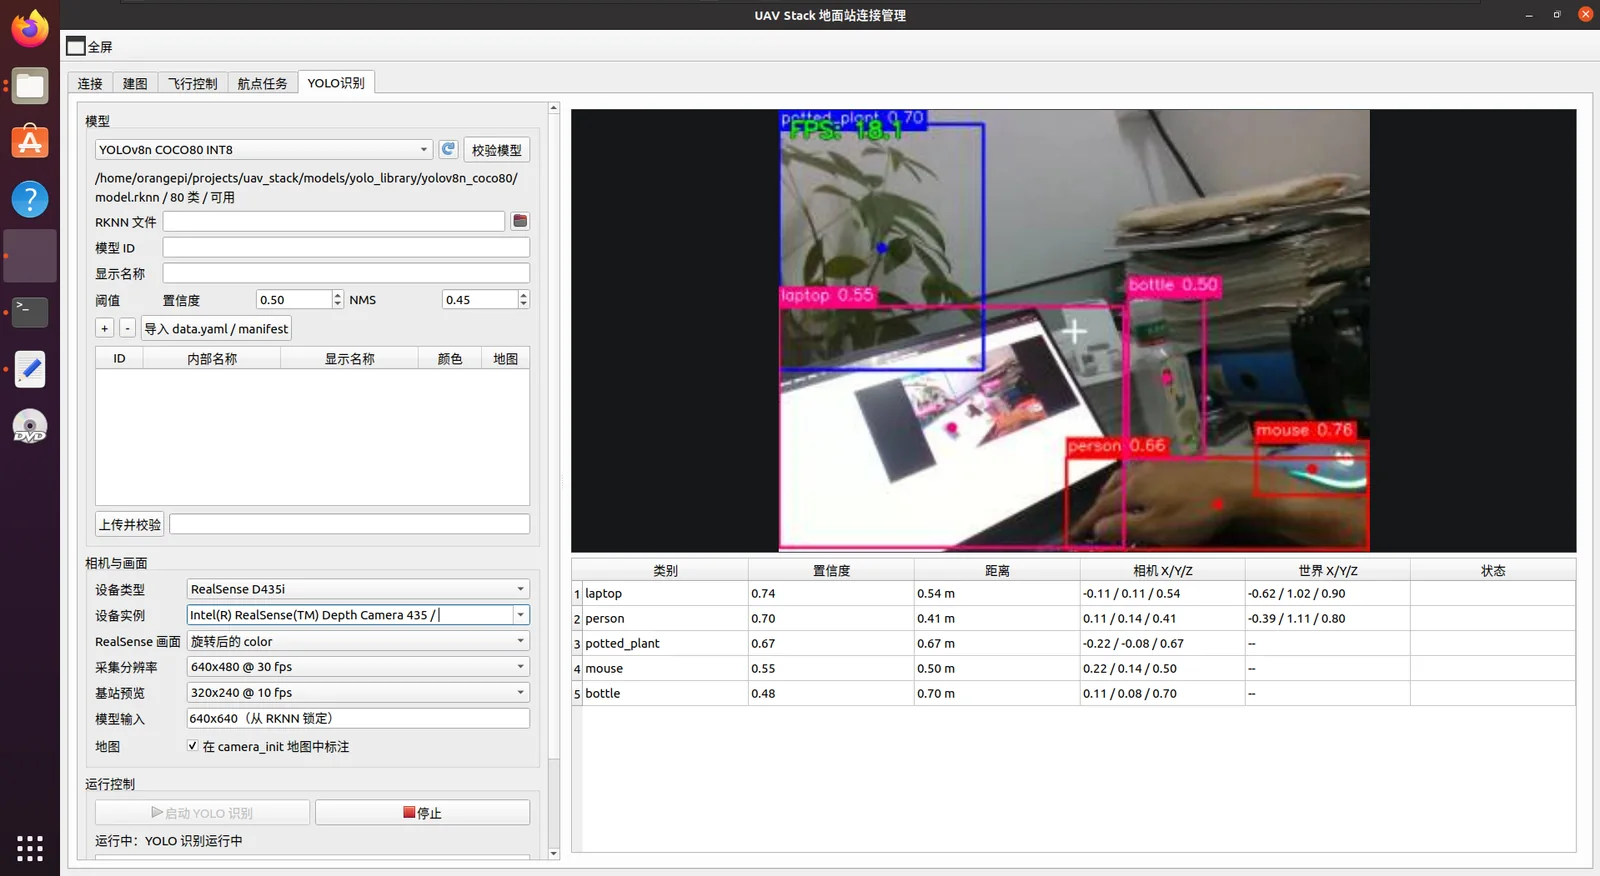
Task: Click the 类别 column header
Action: point(665,570)
